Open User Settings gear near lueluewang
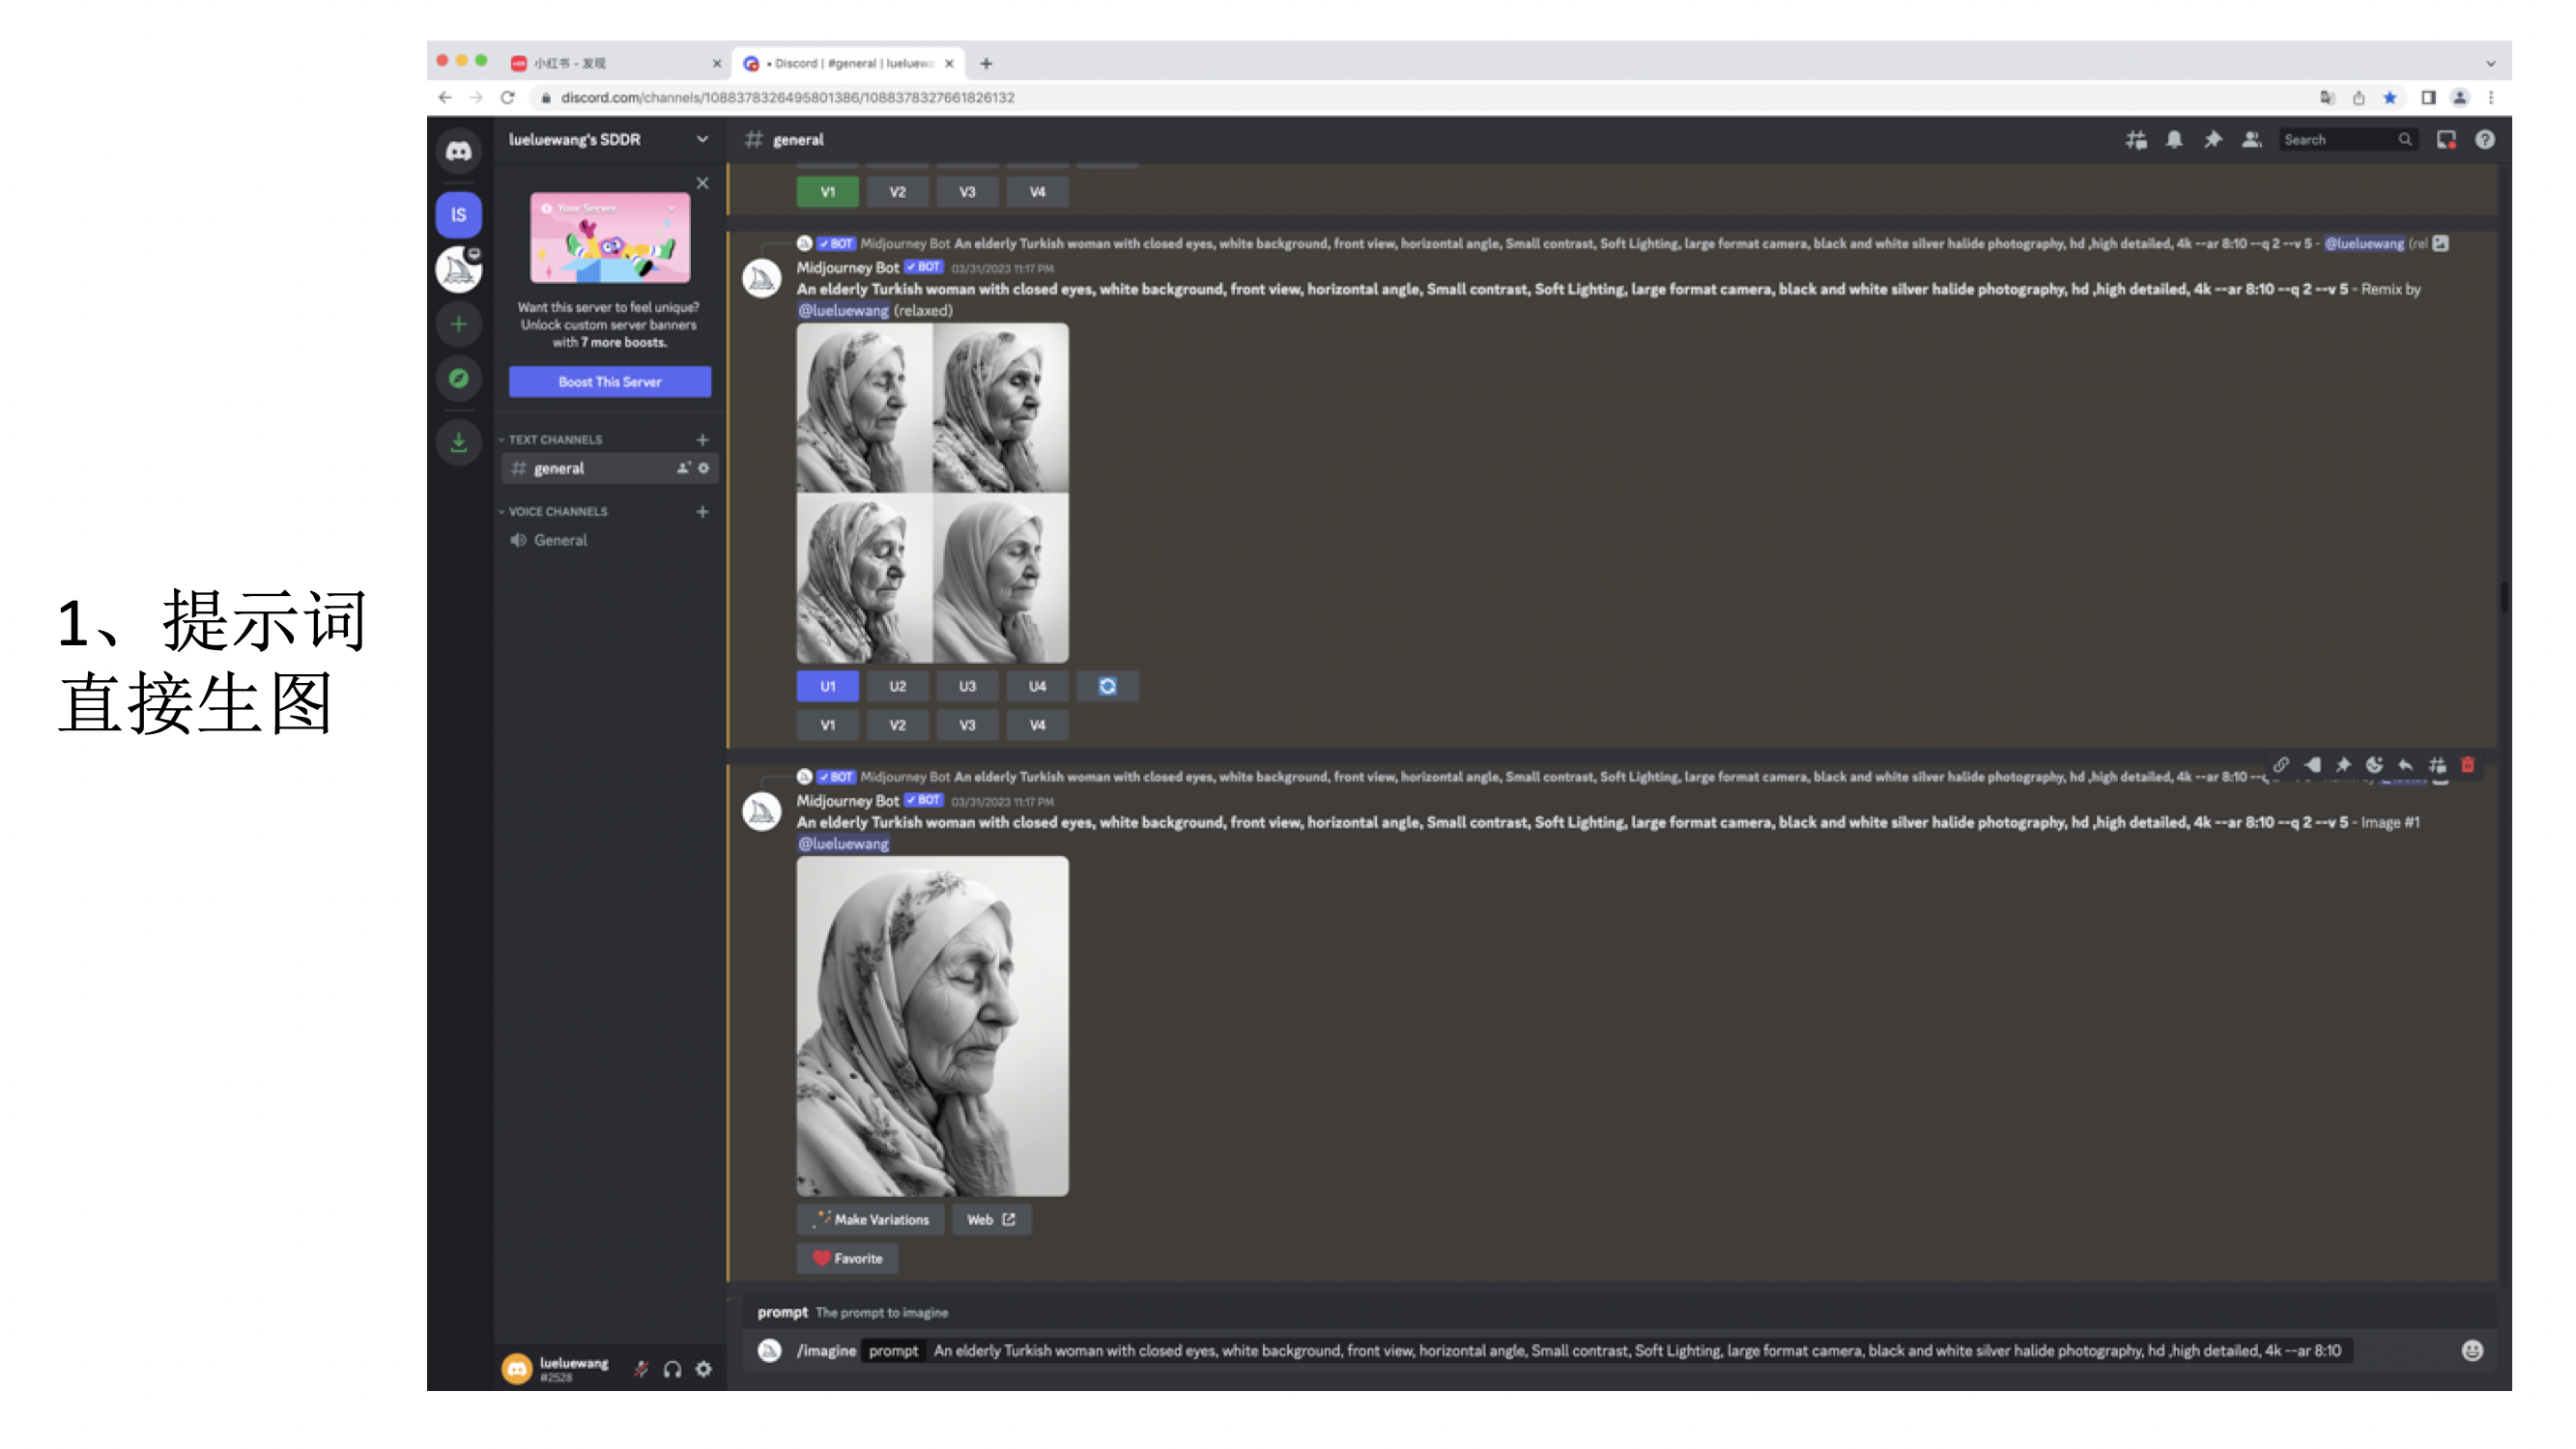 tap(704, 1369)
